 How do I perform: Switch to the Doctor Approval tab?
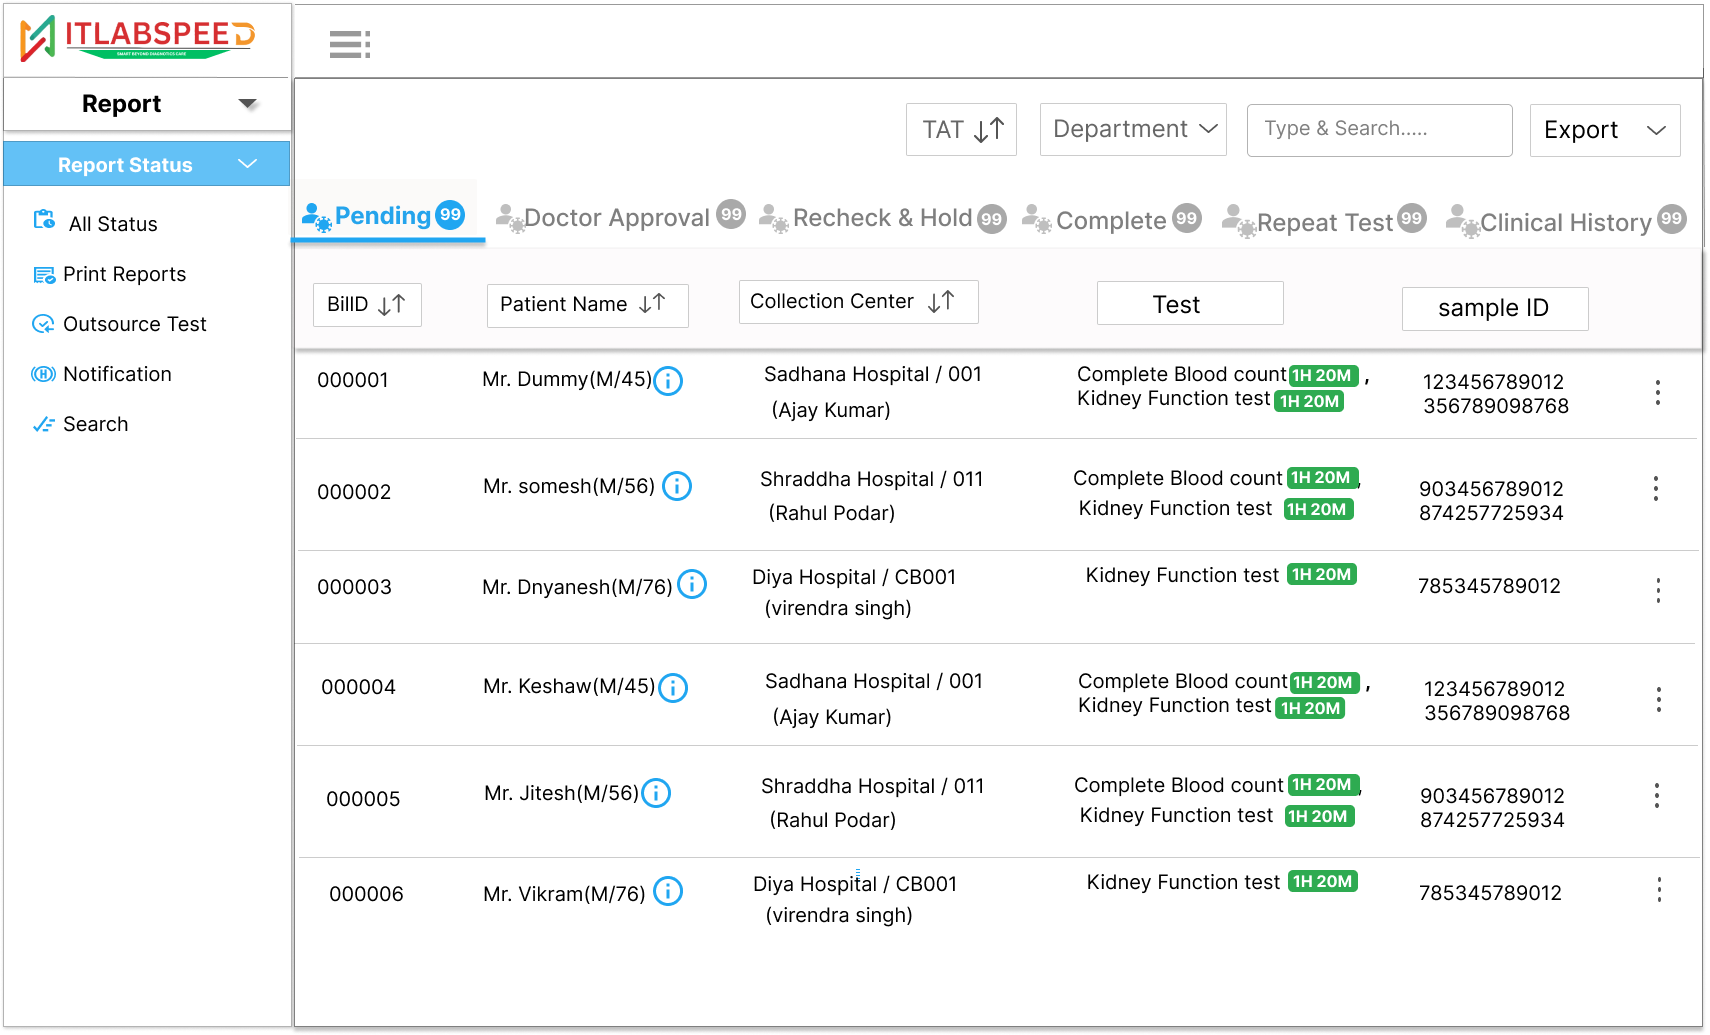pos(620,217)
